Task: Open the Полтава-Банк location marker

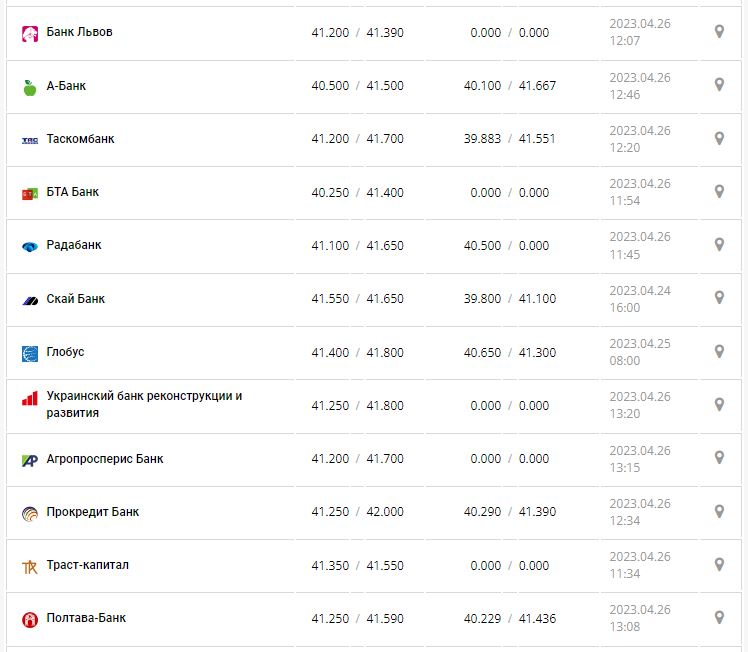Action: pos(719,617)
